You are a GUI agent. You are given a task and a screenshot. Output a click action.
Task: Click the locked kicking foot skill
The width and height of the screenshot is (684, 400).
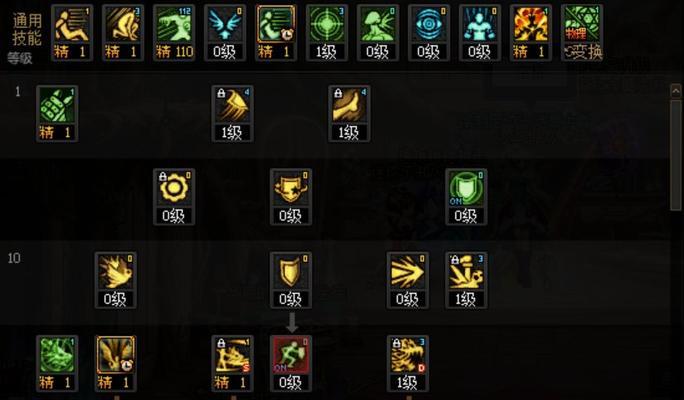(349, 113)
